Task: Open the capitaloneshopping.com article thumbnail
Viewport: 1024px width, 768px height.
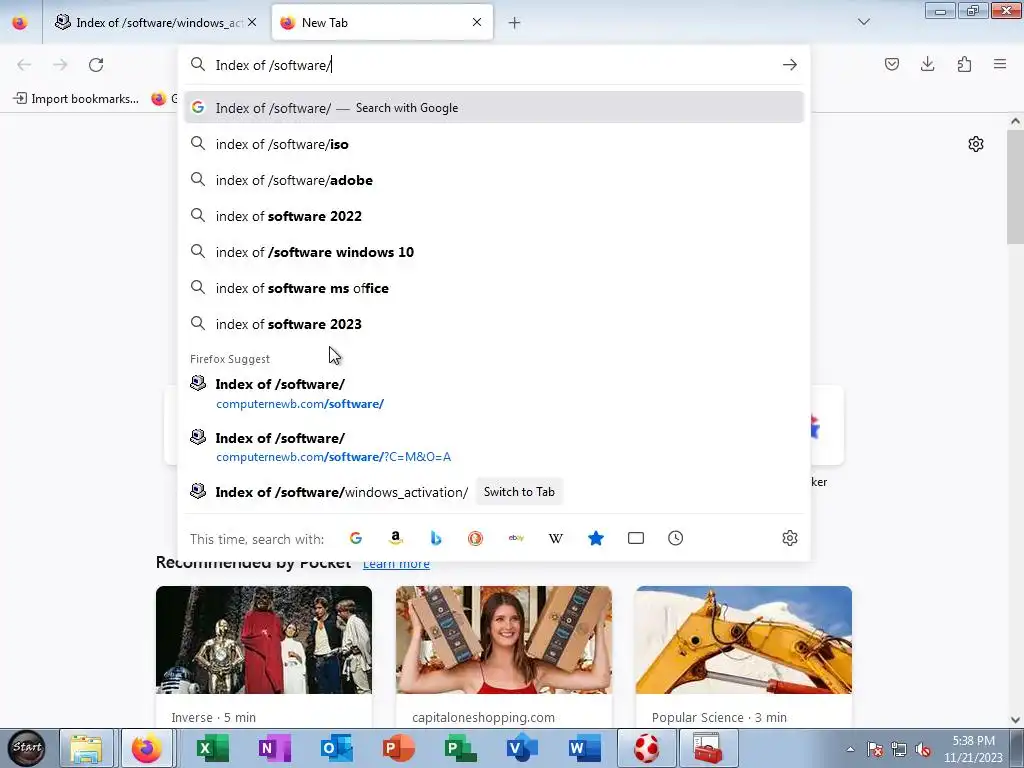Action: 504,640
